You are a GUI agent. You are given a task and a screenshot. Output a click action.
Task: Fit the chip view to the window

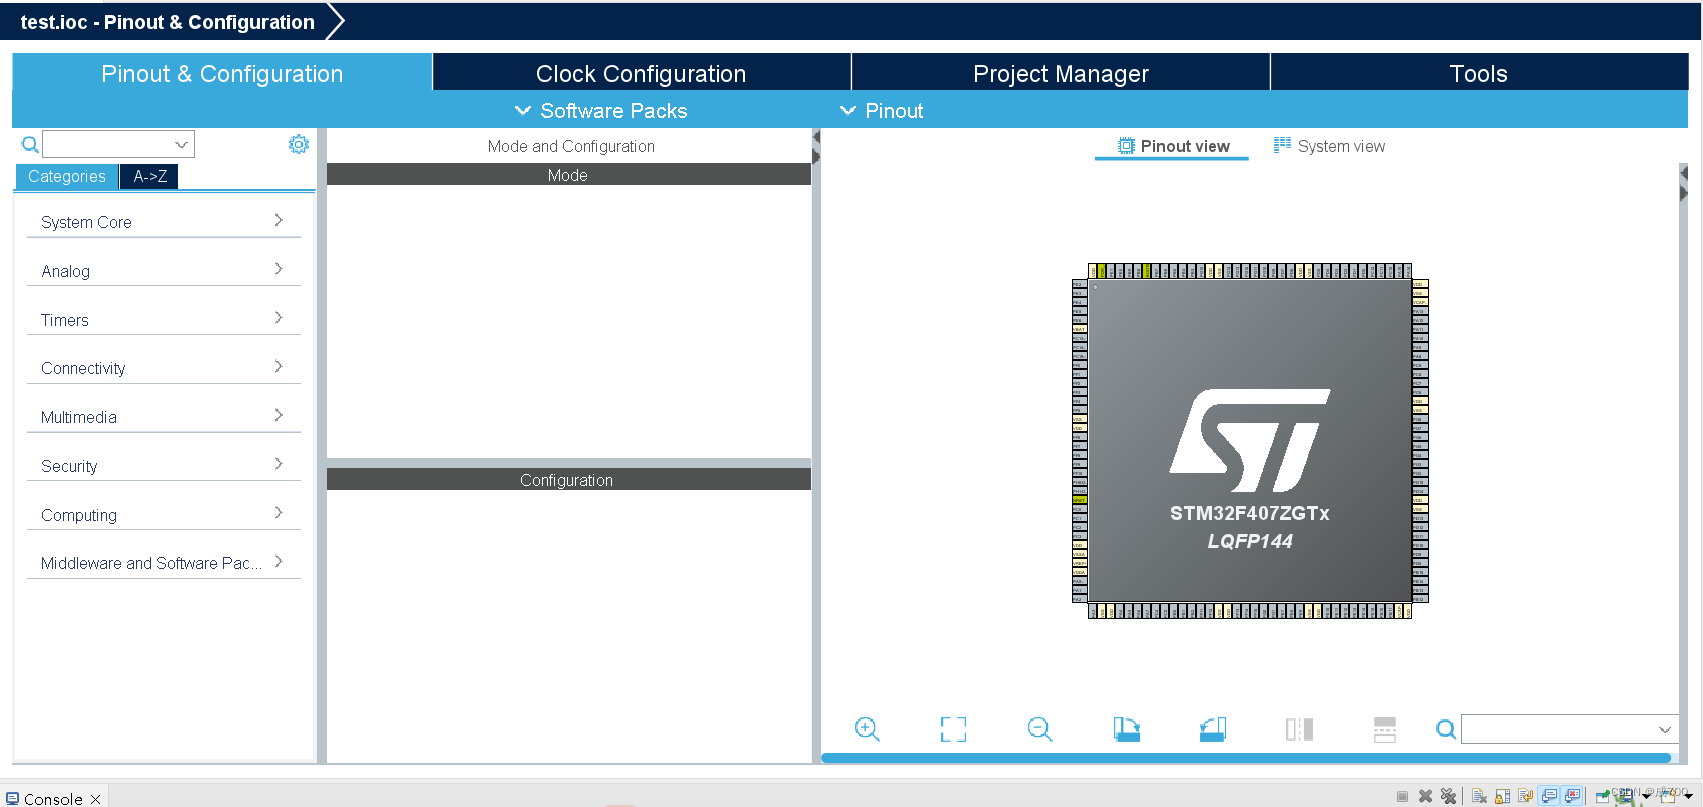click(953, 729)
